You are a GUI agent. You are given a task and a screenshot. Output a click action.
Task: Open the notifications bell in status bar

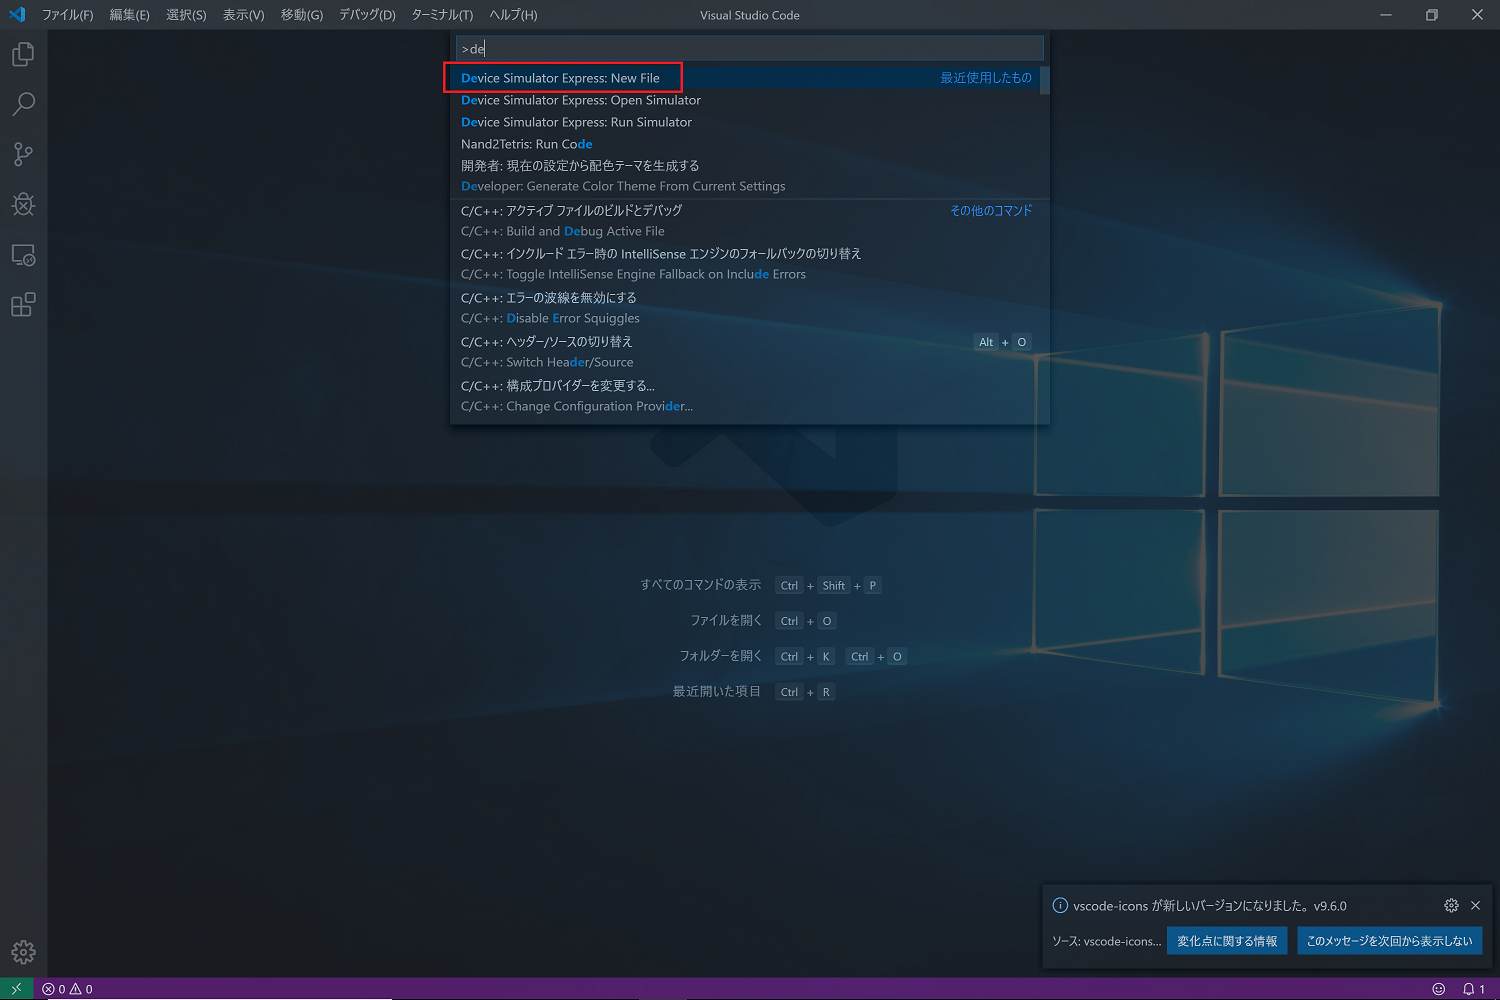(1473, 989)
